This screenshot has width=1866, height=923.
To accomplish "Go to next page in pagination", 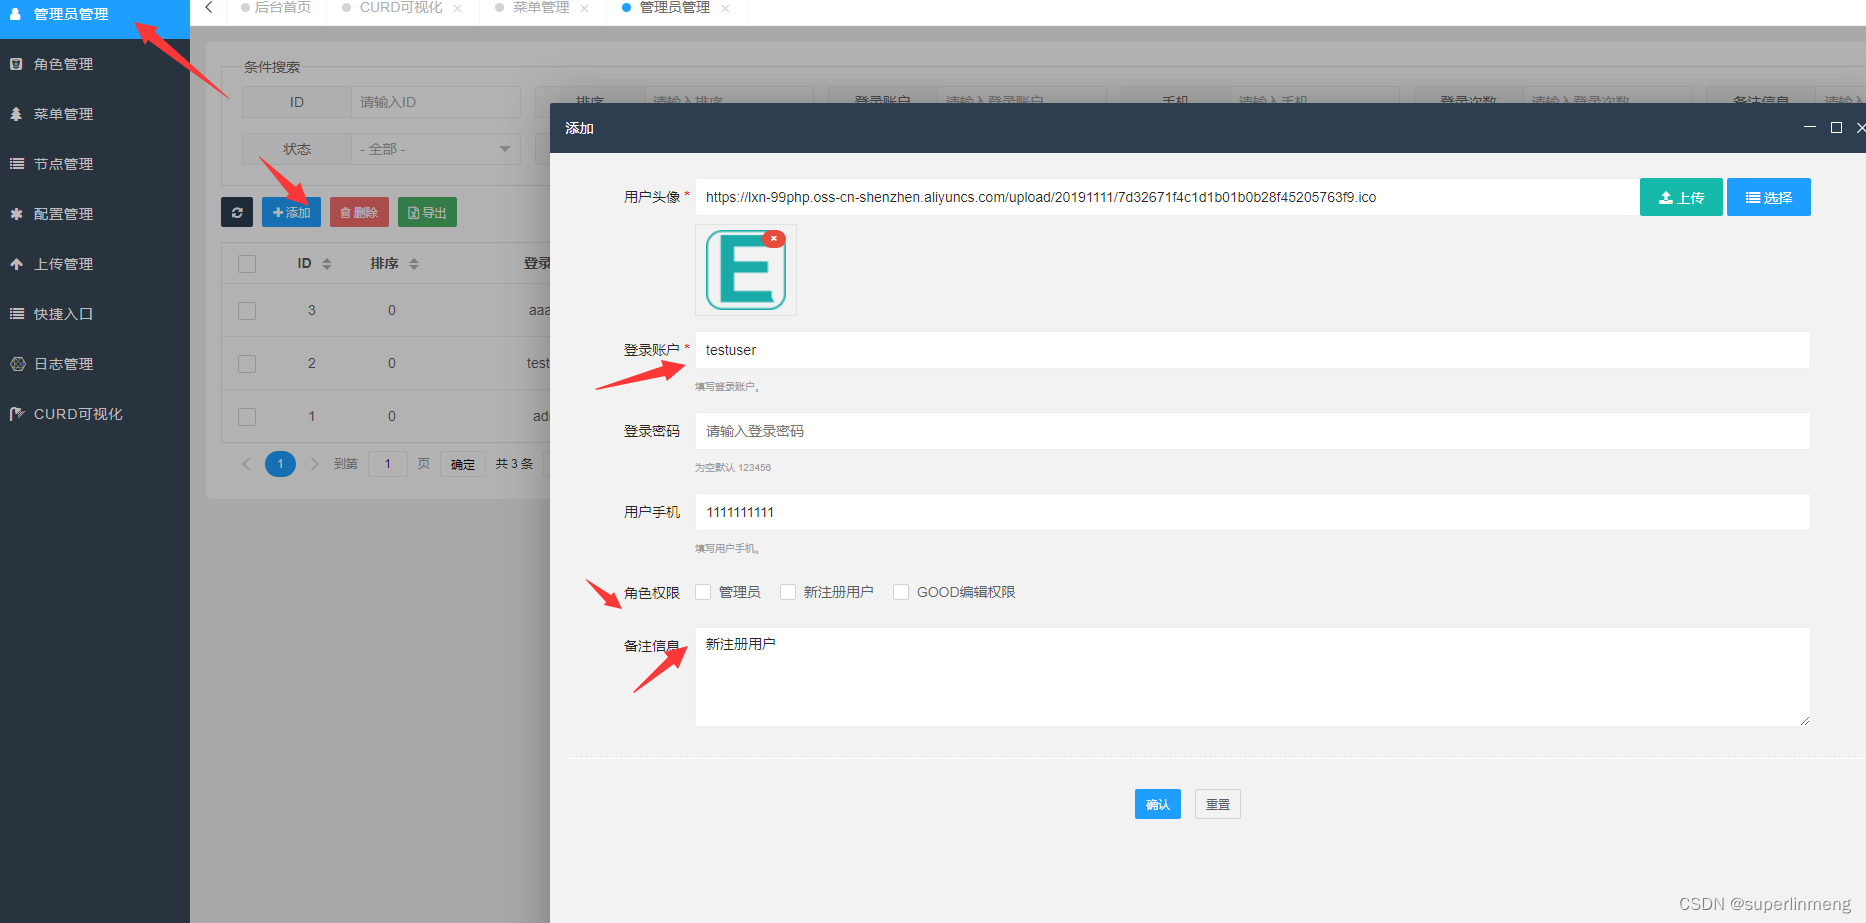I will tap(314, 464).
